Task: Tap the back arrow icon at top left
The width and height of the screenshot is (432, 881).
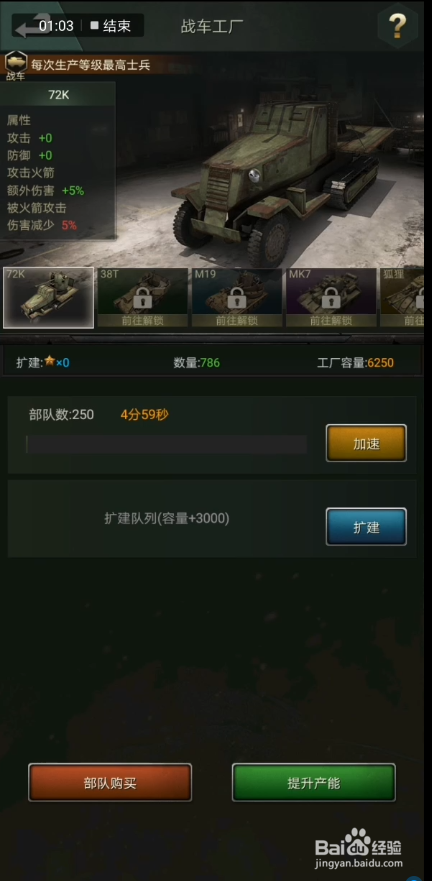Action: coord(26,26)
